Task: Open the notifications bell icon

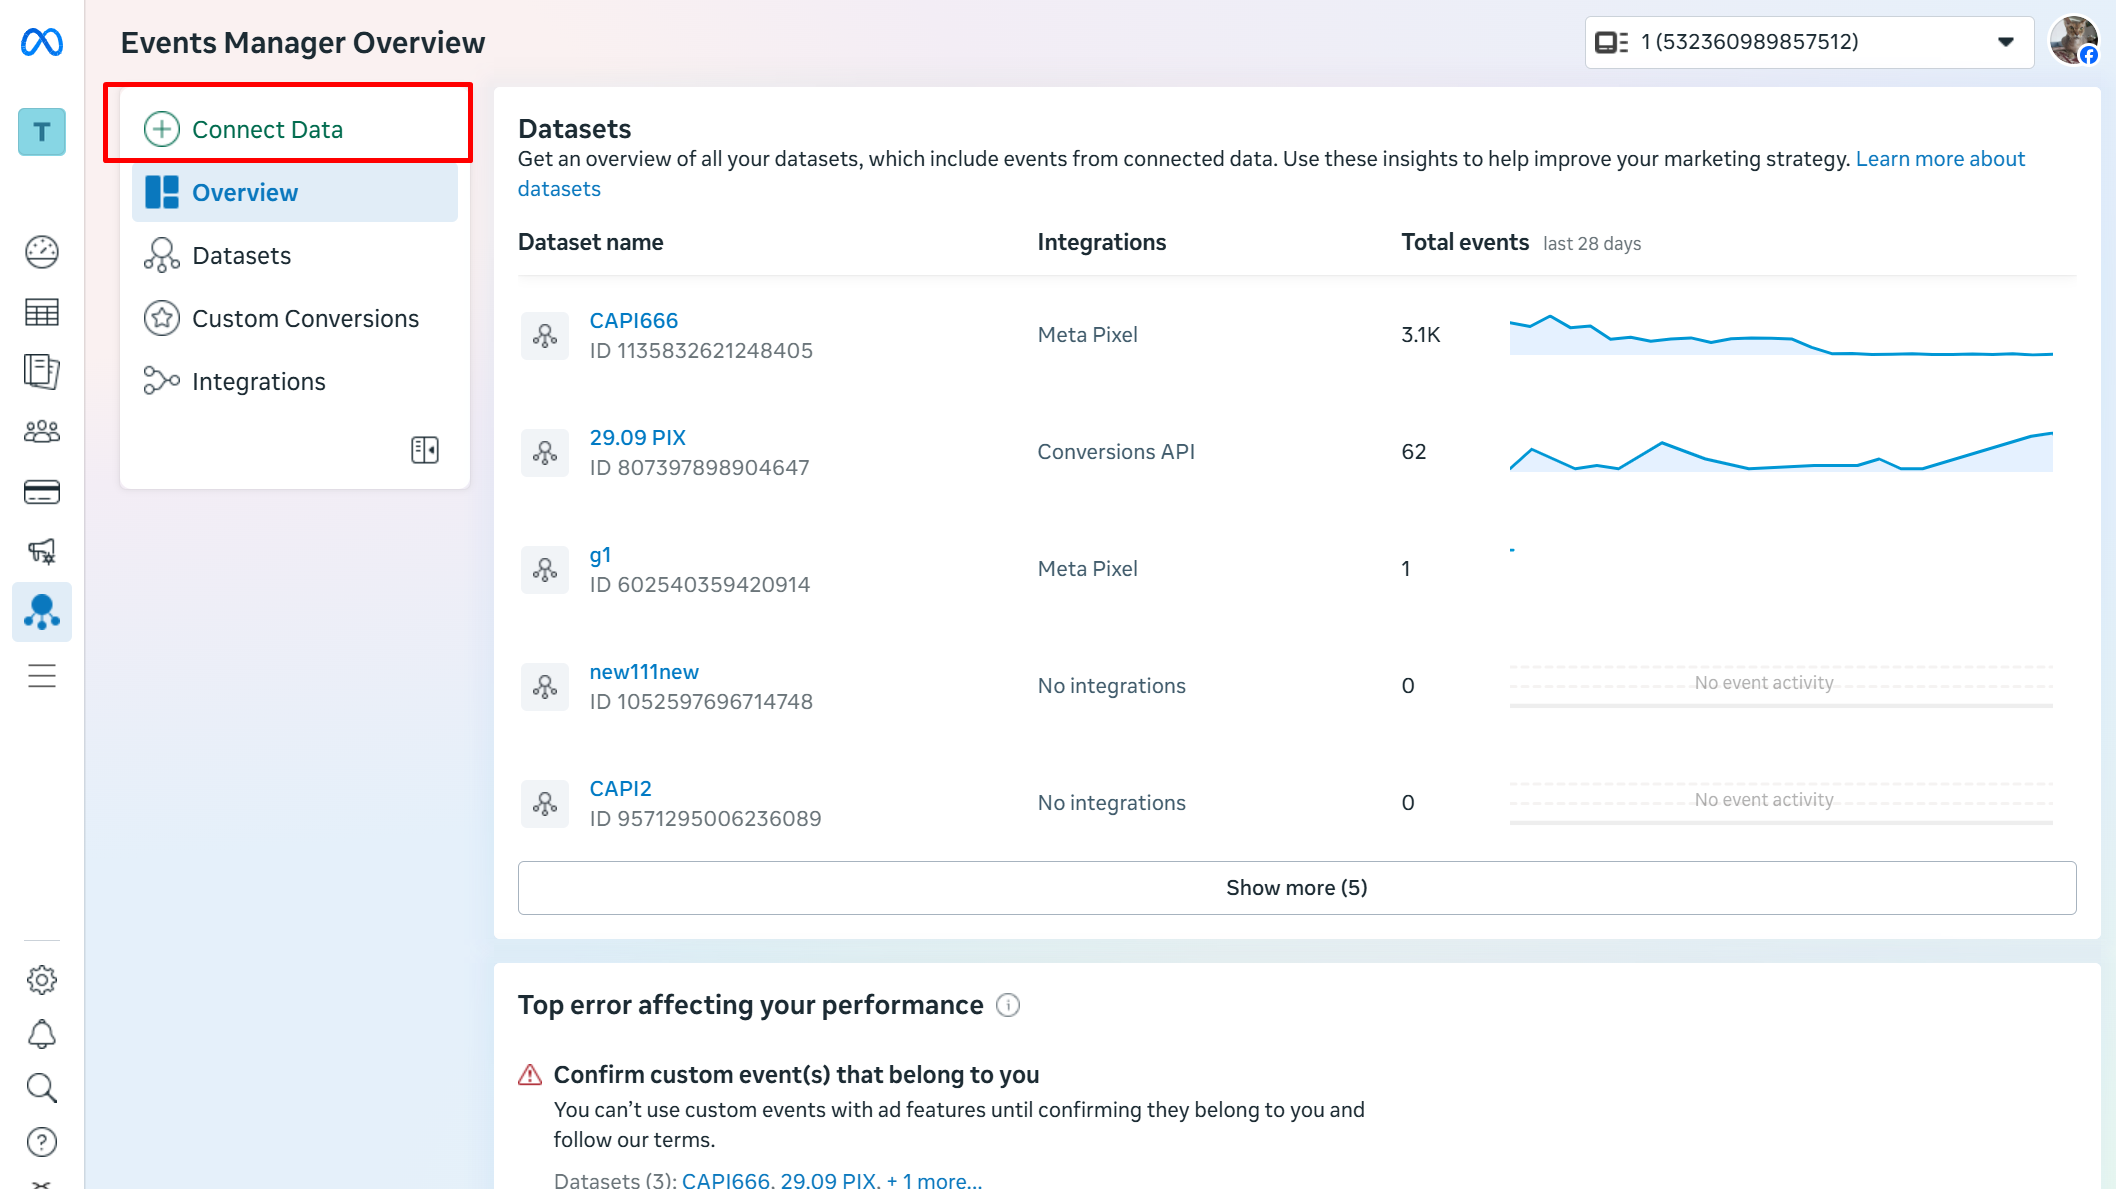Action: pyautogui.click(x=42, y=1034)
